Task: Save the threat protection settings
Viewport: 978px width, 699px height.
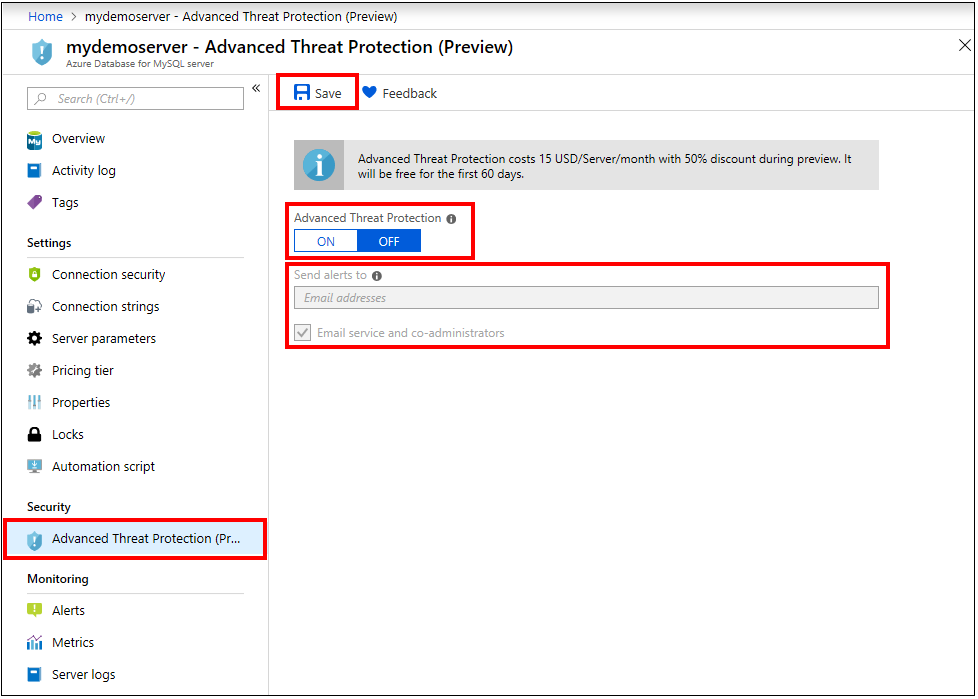Action: (x=316, y=92)
